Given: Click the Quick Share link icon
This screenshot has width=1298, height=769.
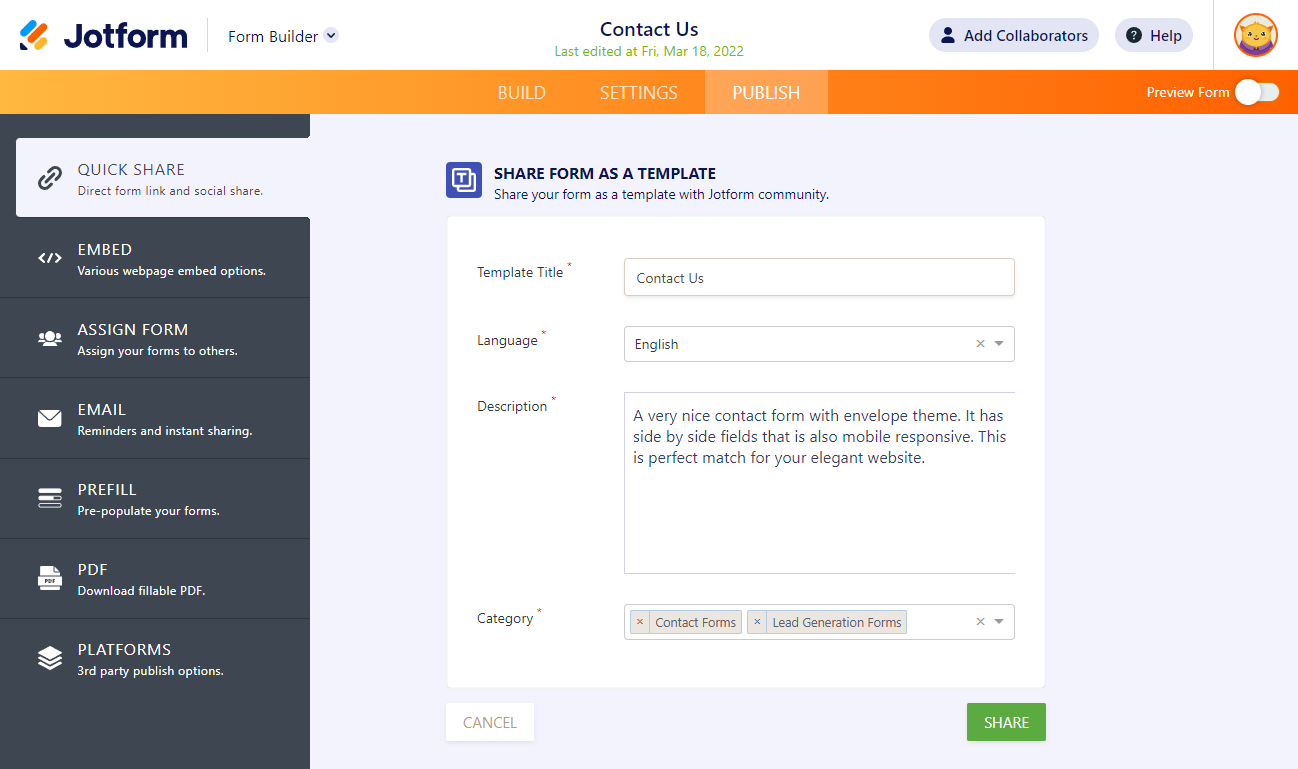Looking at the screenshot, I should point(50,178).
